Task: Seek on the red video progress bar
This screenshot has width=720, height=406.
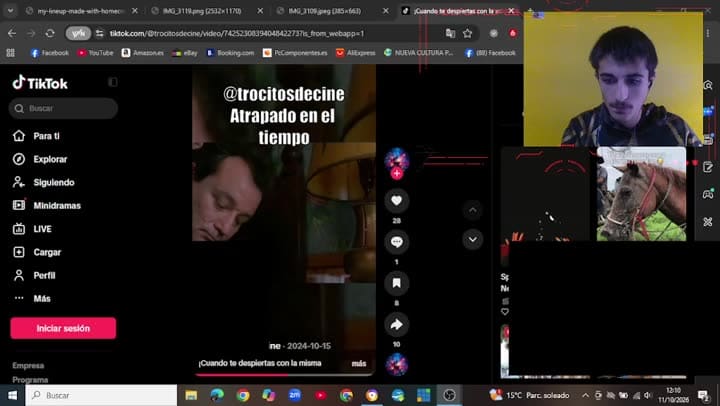Action: tap(284, 375)
